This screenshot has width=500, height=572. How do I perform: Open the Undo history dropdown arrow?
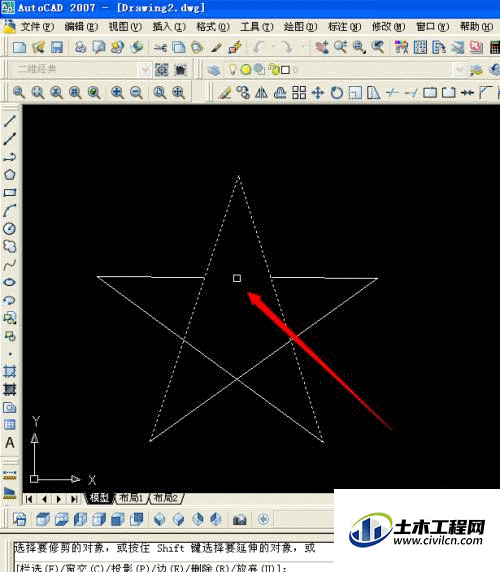click(274, 47)
